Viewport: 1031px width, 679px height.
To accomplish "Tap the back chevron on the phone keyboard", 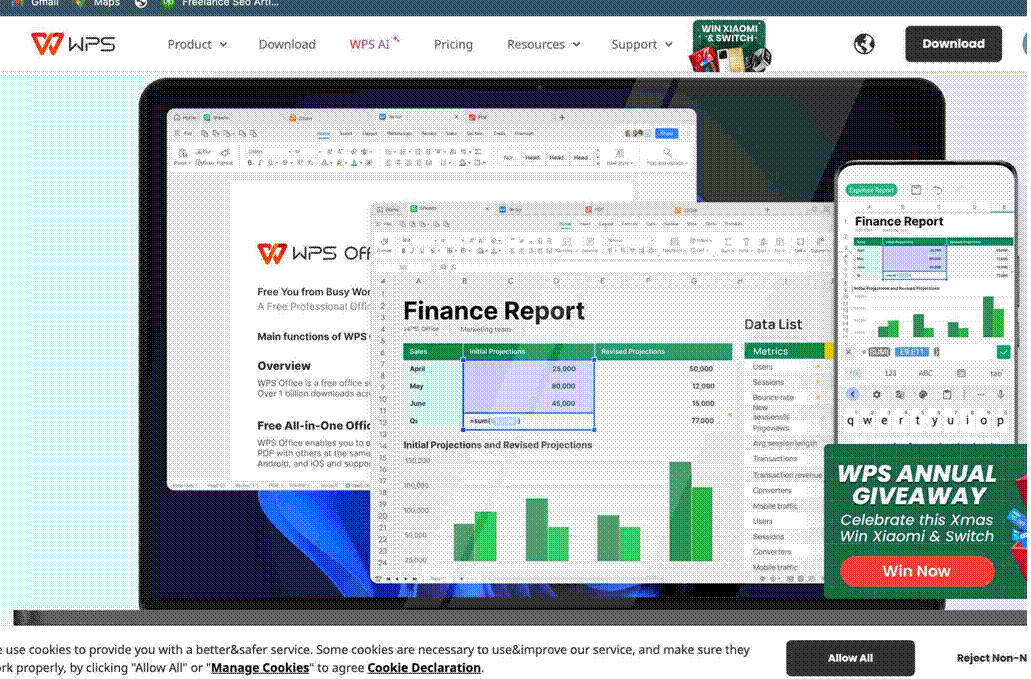I will [853, 394].
